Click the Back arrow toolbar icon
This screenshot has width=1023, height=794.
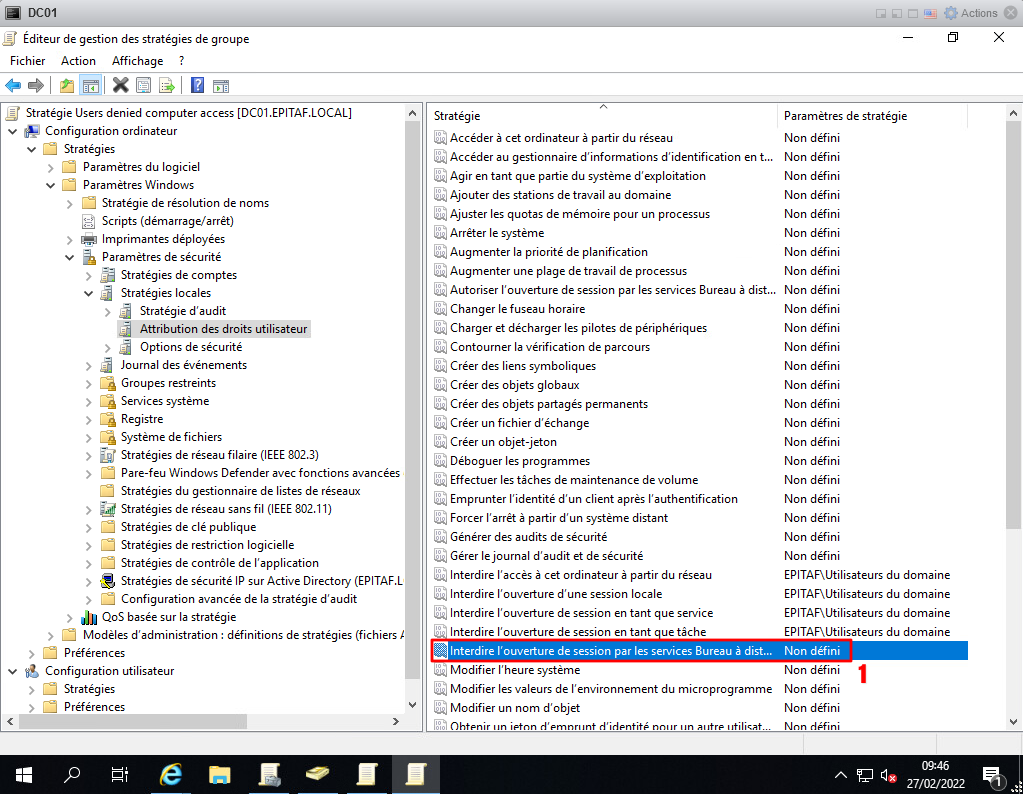[x=13, y=86]
